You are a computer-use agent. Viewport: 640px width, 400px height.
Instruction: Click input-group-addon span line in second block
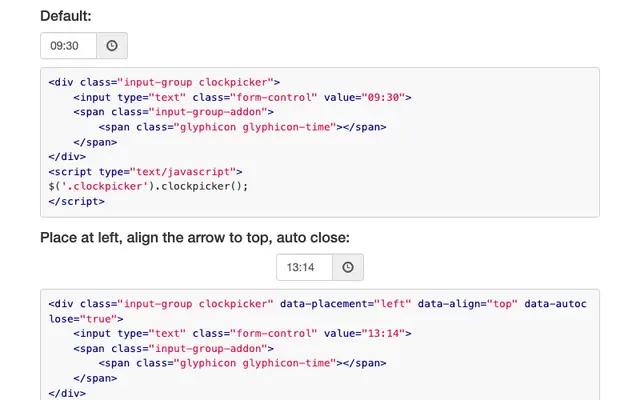click(x=173, y=349)
